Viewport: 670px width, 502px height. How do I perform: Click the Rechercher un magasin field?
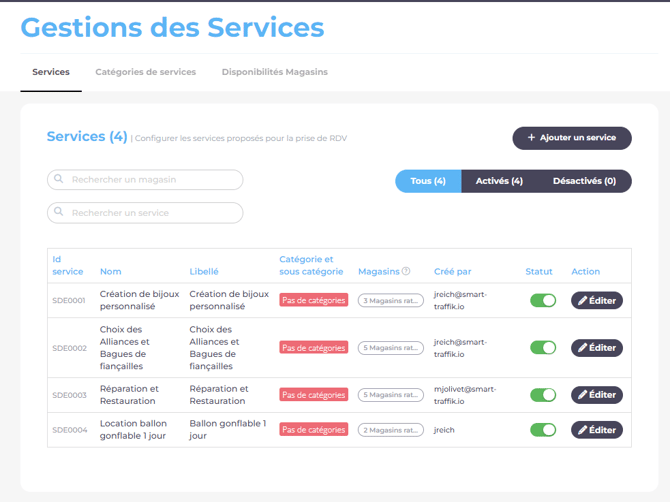tap(145, 179)
